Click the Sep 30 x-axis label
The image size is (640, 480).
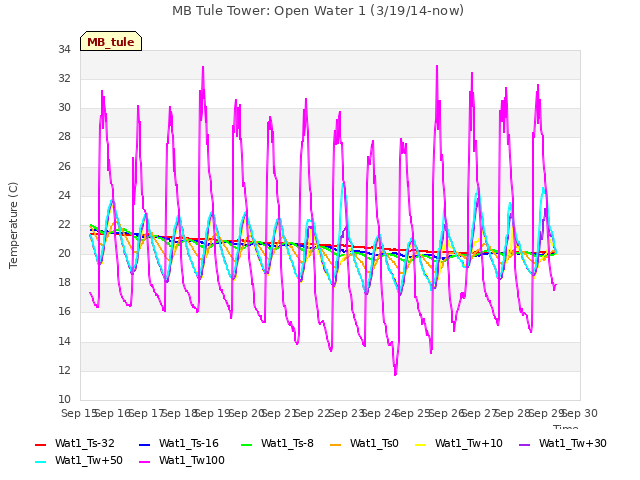(580, 413)
